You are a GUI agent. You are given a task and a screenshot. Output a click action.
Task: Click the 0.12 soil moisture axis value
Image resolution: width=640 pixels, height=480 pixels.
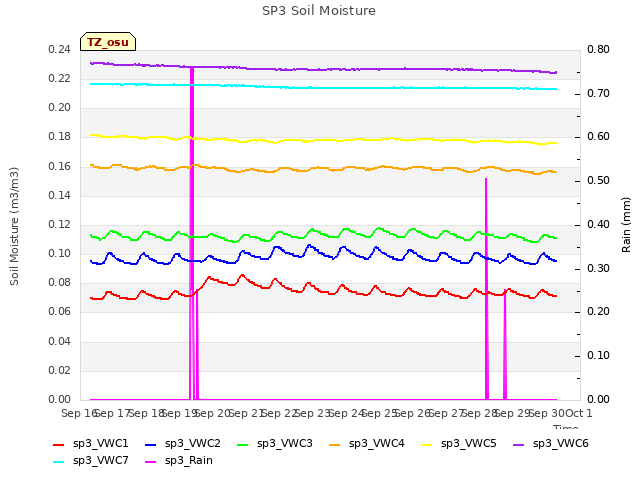[x=60, y=224]
